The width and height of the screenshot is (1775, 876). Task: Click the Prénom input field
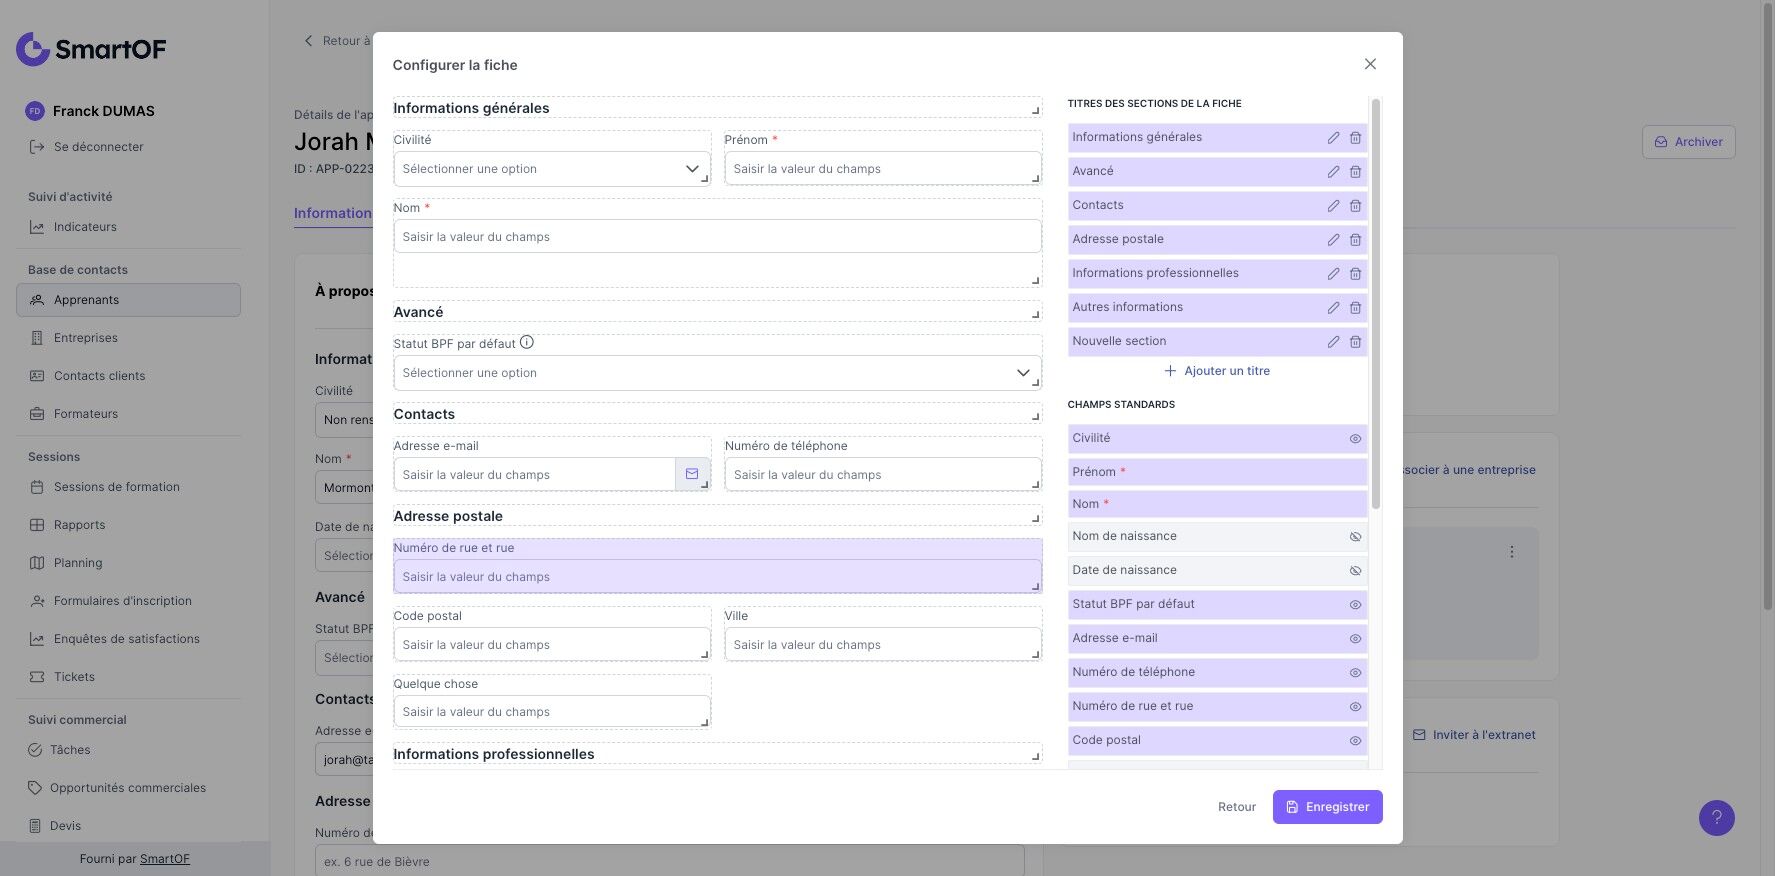(x=880, y=169)
